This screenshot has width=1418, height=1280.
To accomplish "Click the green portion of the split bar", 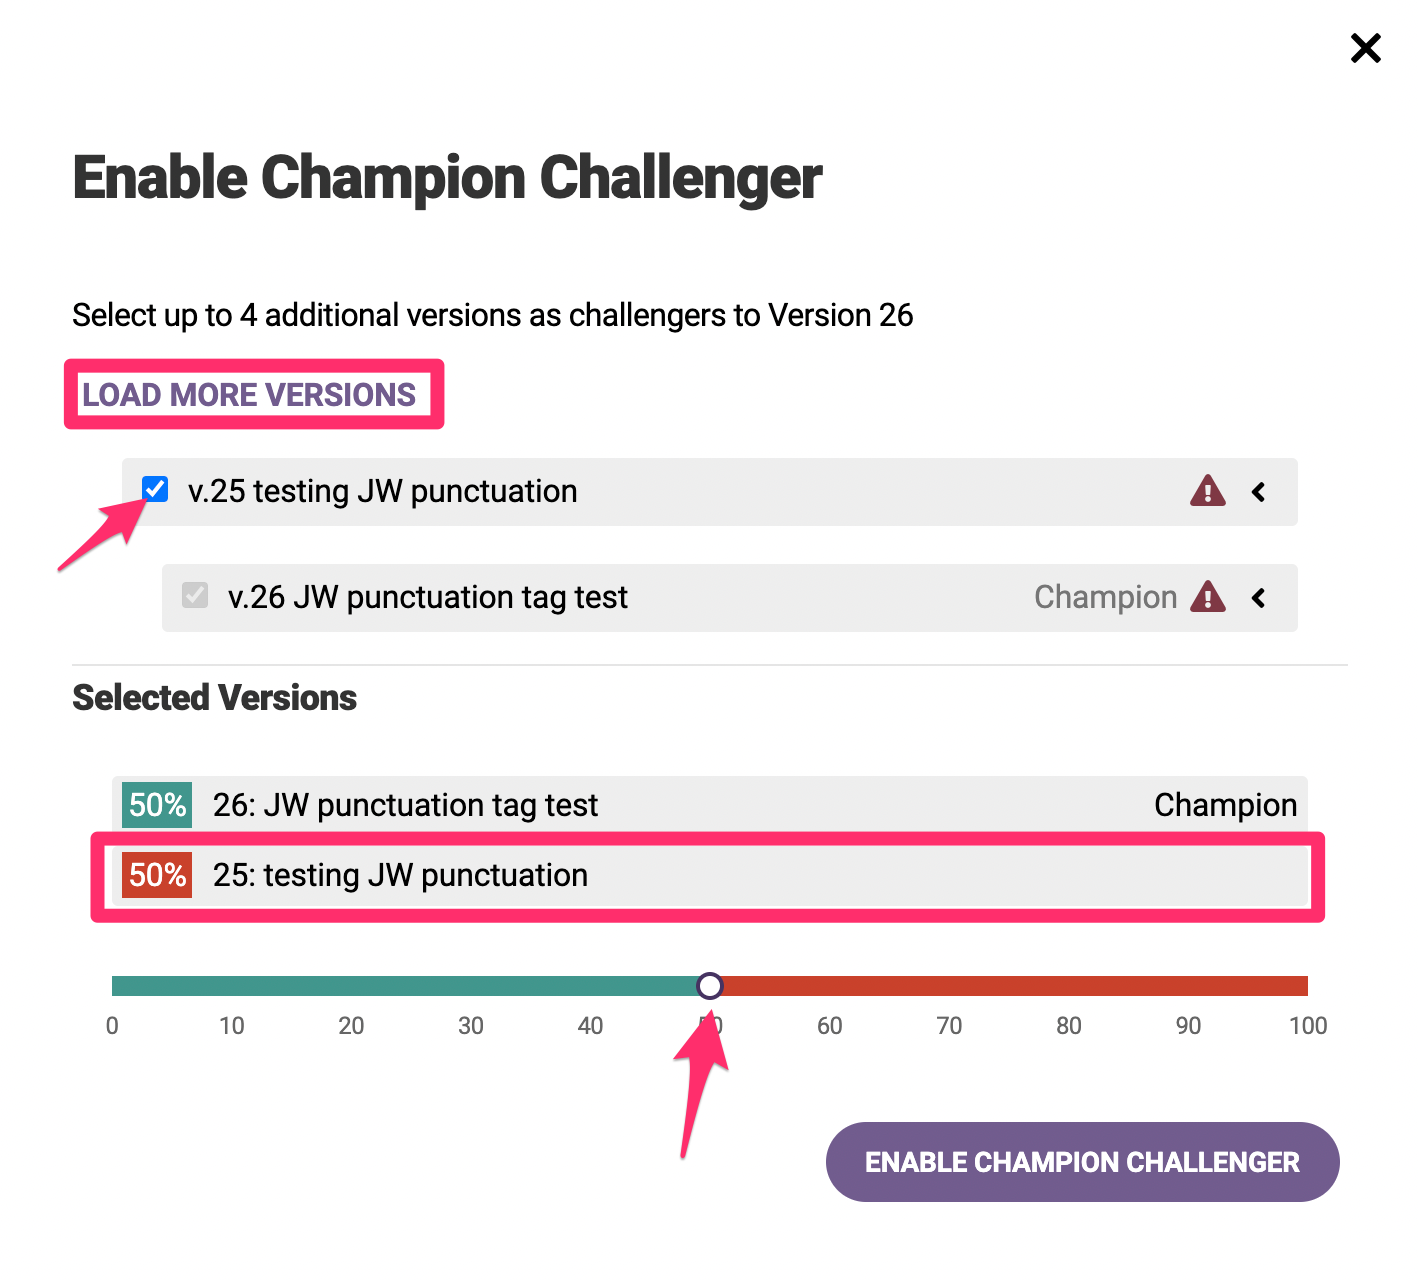I will click(x=400, y=986).
